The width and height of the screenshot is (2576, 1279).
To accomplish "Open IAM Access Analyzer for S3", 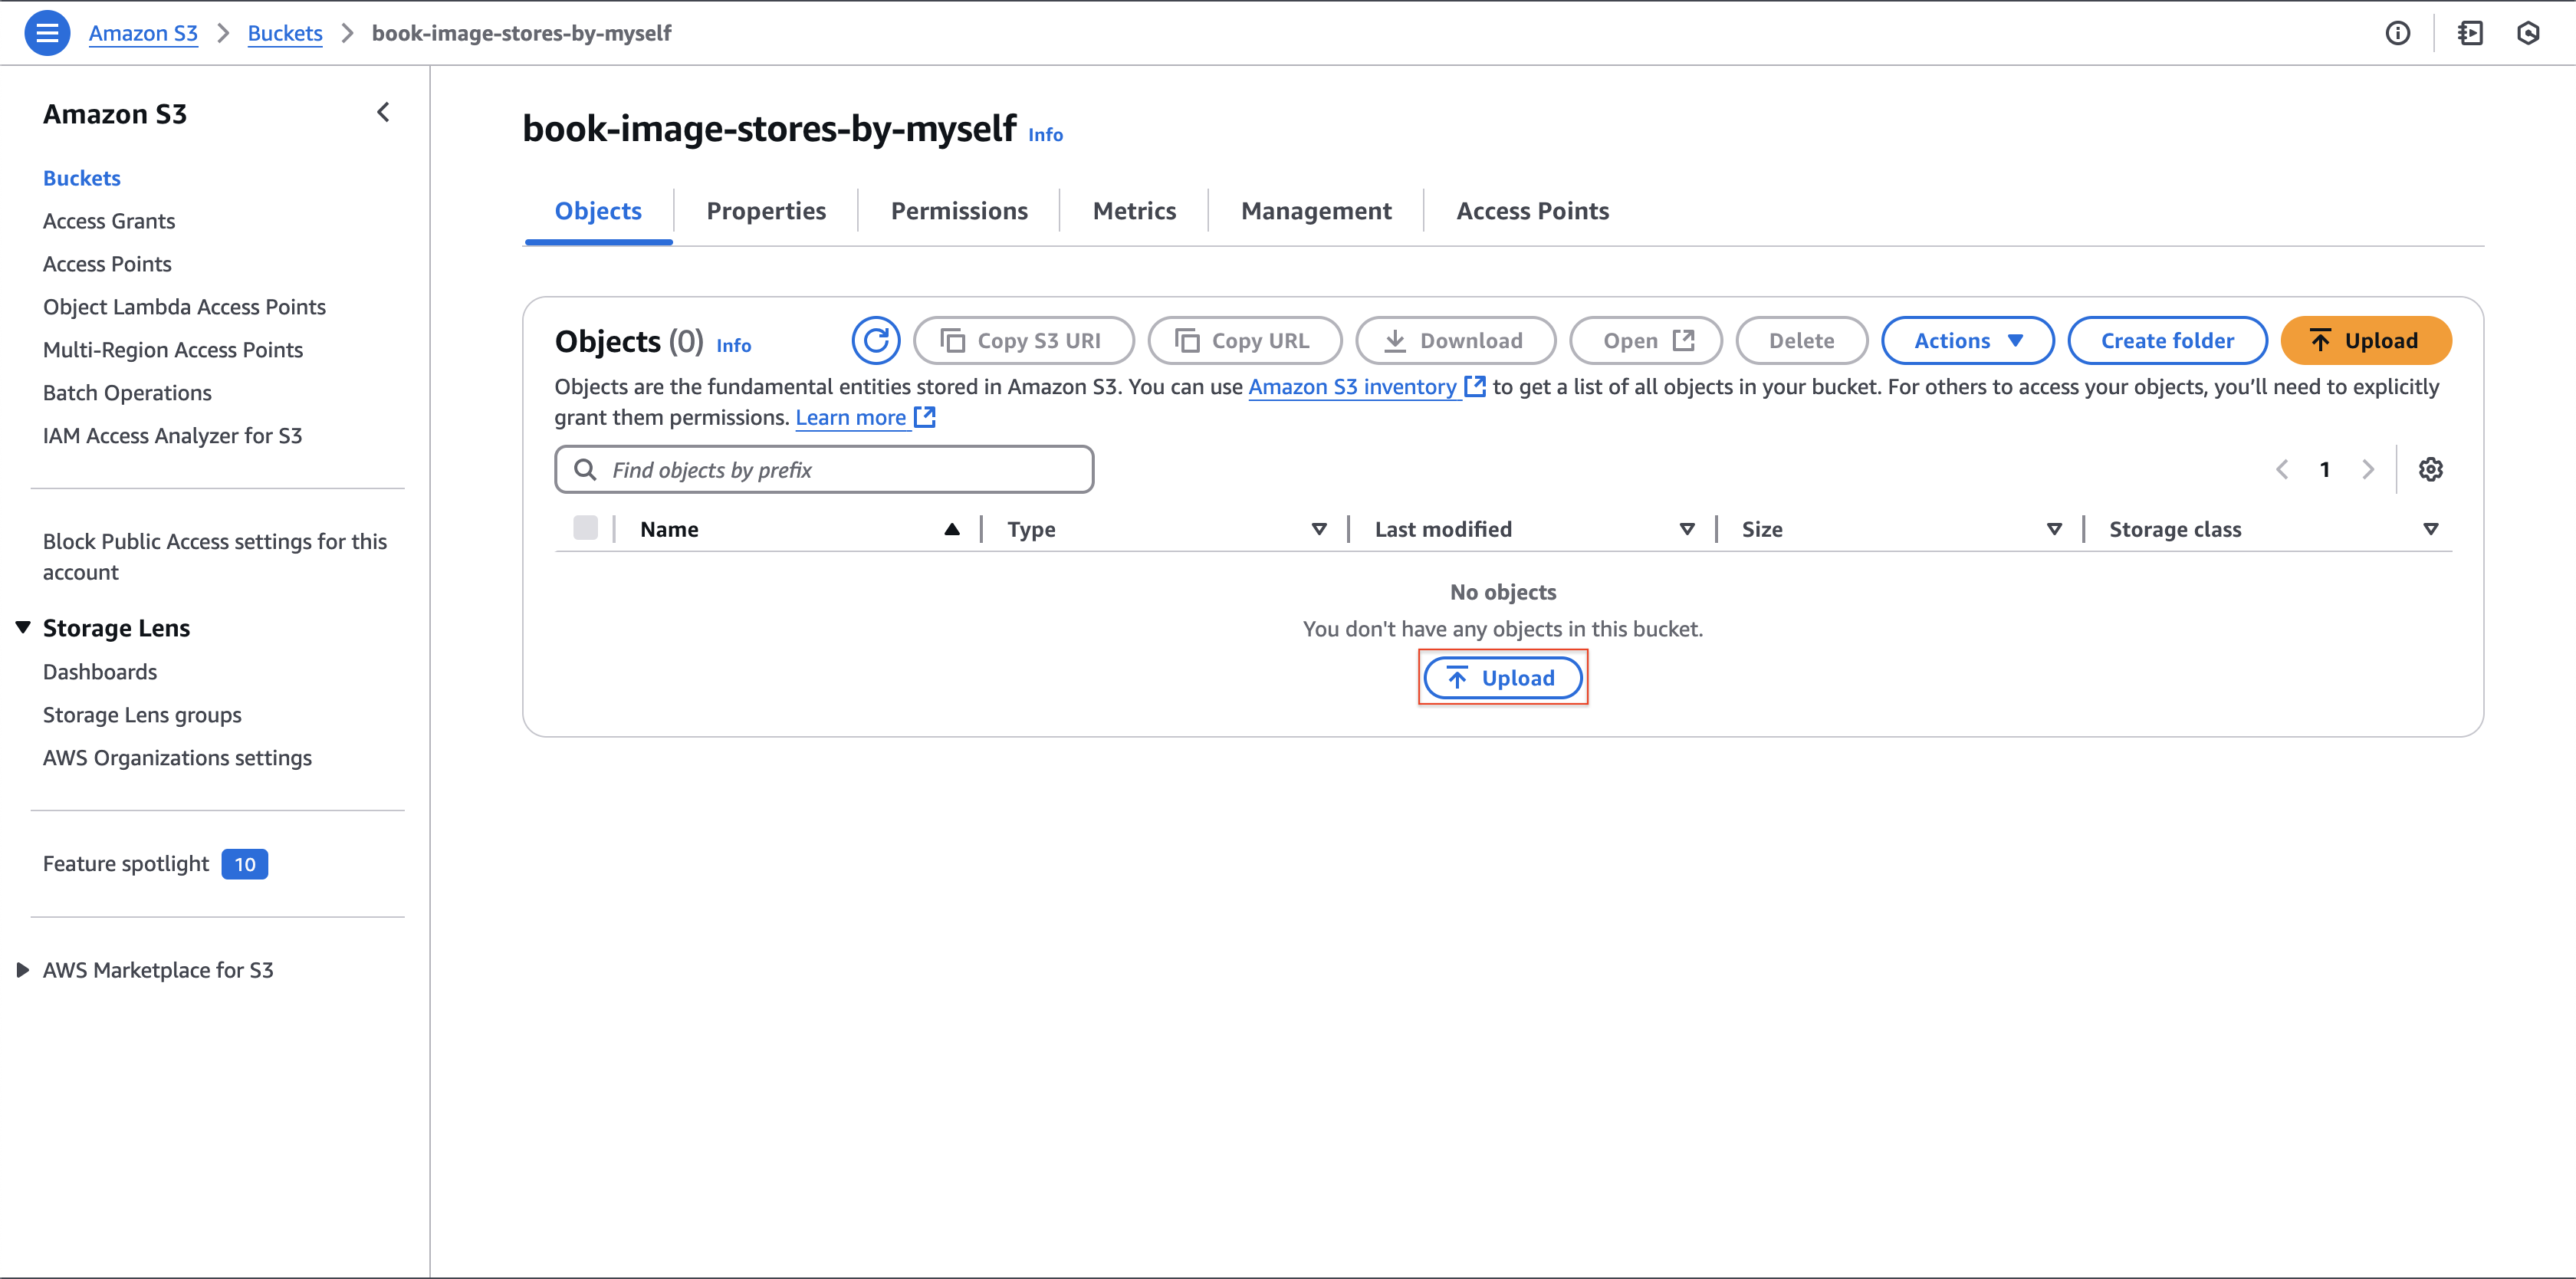I will (172, 436).
